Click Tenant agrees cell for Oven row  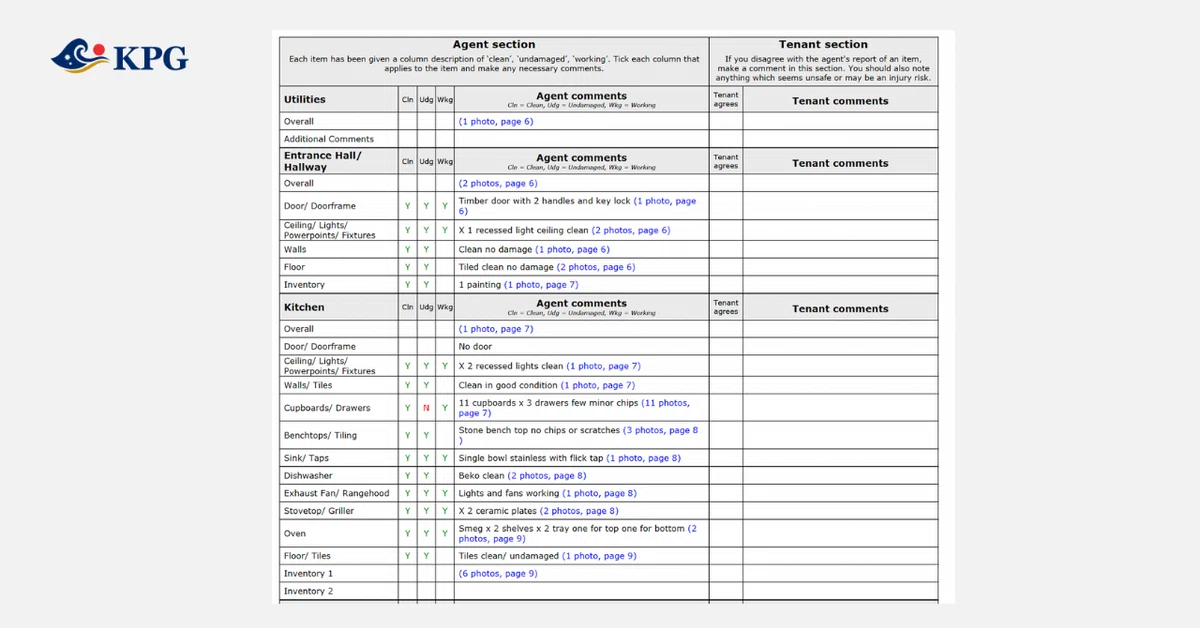(726, 533)
